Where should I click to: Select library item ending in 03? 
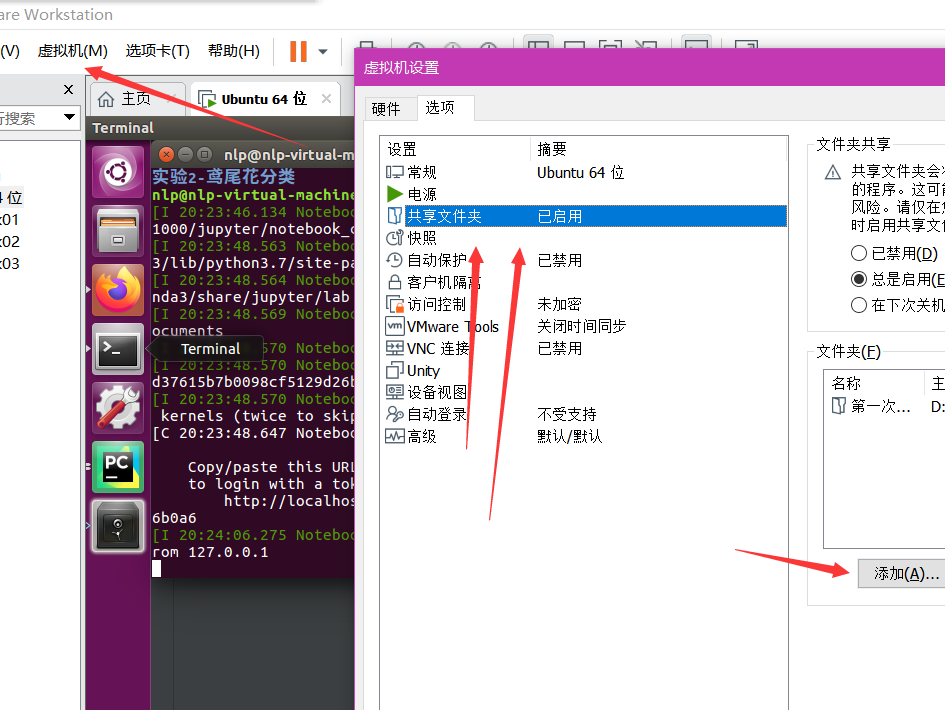(10, 264)
